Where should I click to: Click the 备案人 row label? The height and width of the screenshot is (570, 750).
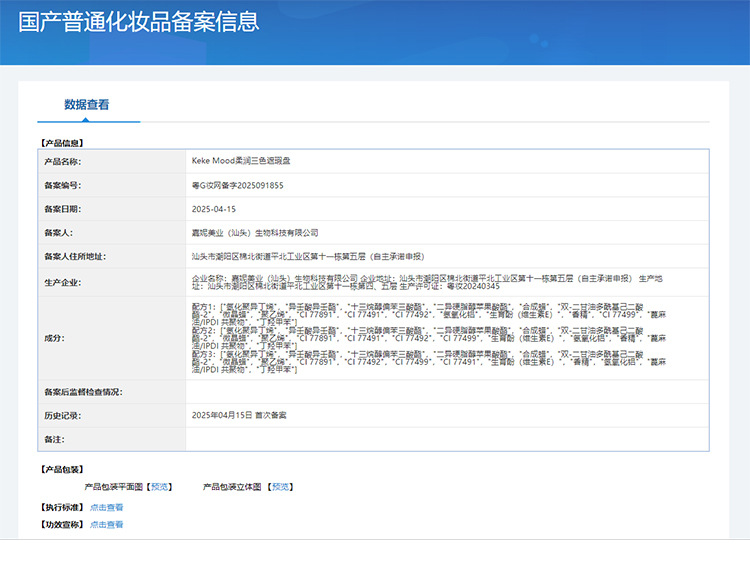pyautogui.click(x=59, y=233)
